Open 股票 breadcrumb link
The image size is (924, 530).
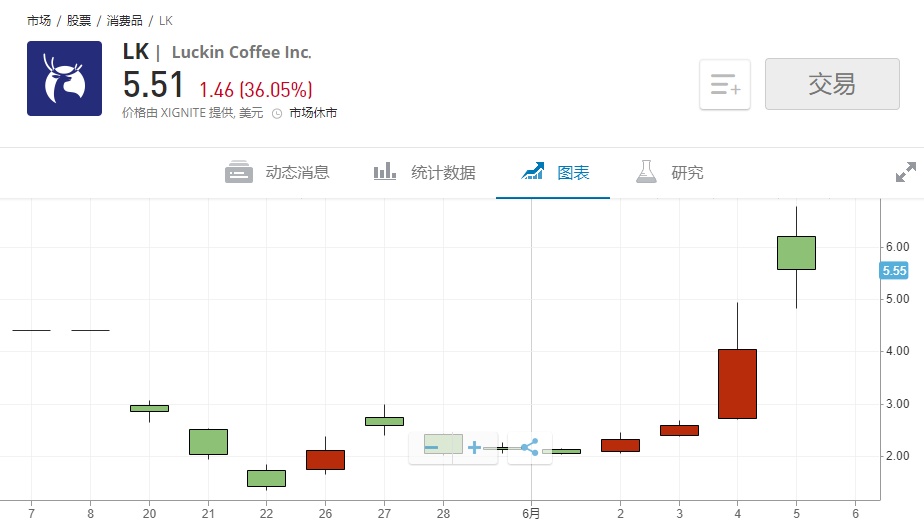coord(79,20)
